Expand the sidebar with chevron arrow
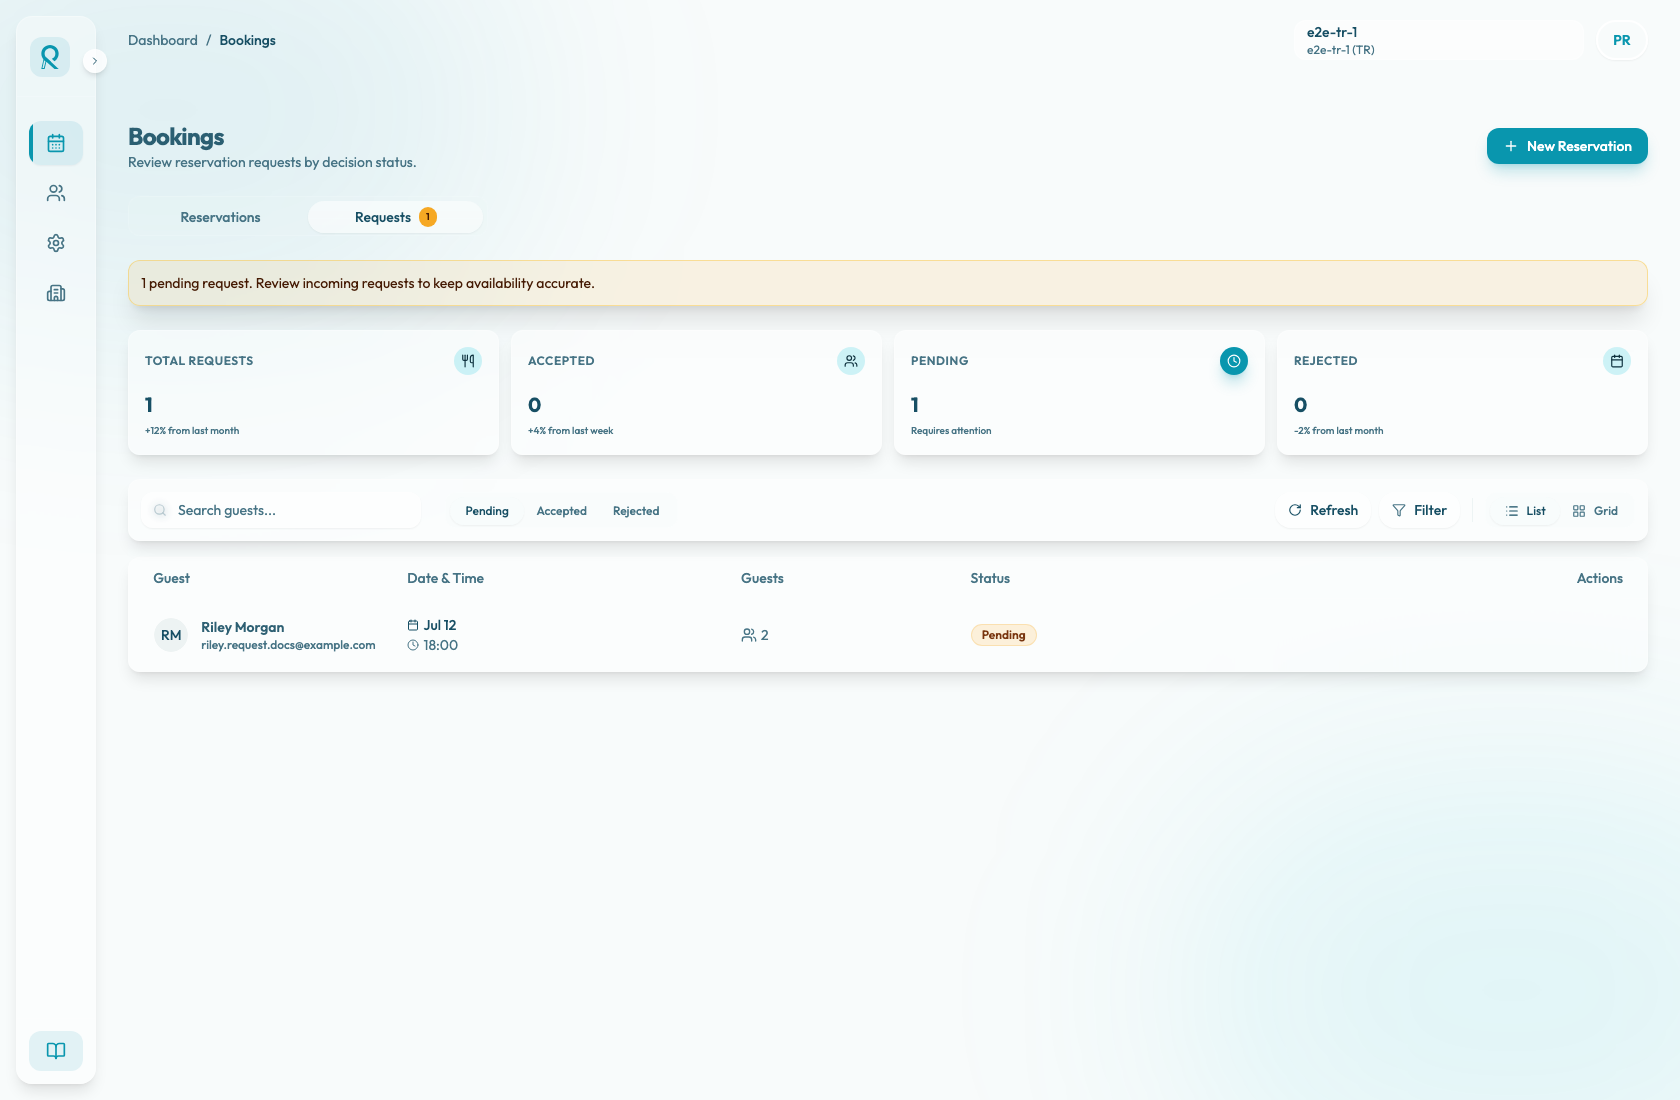The image size is (1680, 1100). 95,61
